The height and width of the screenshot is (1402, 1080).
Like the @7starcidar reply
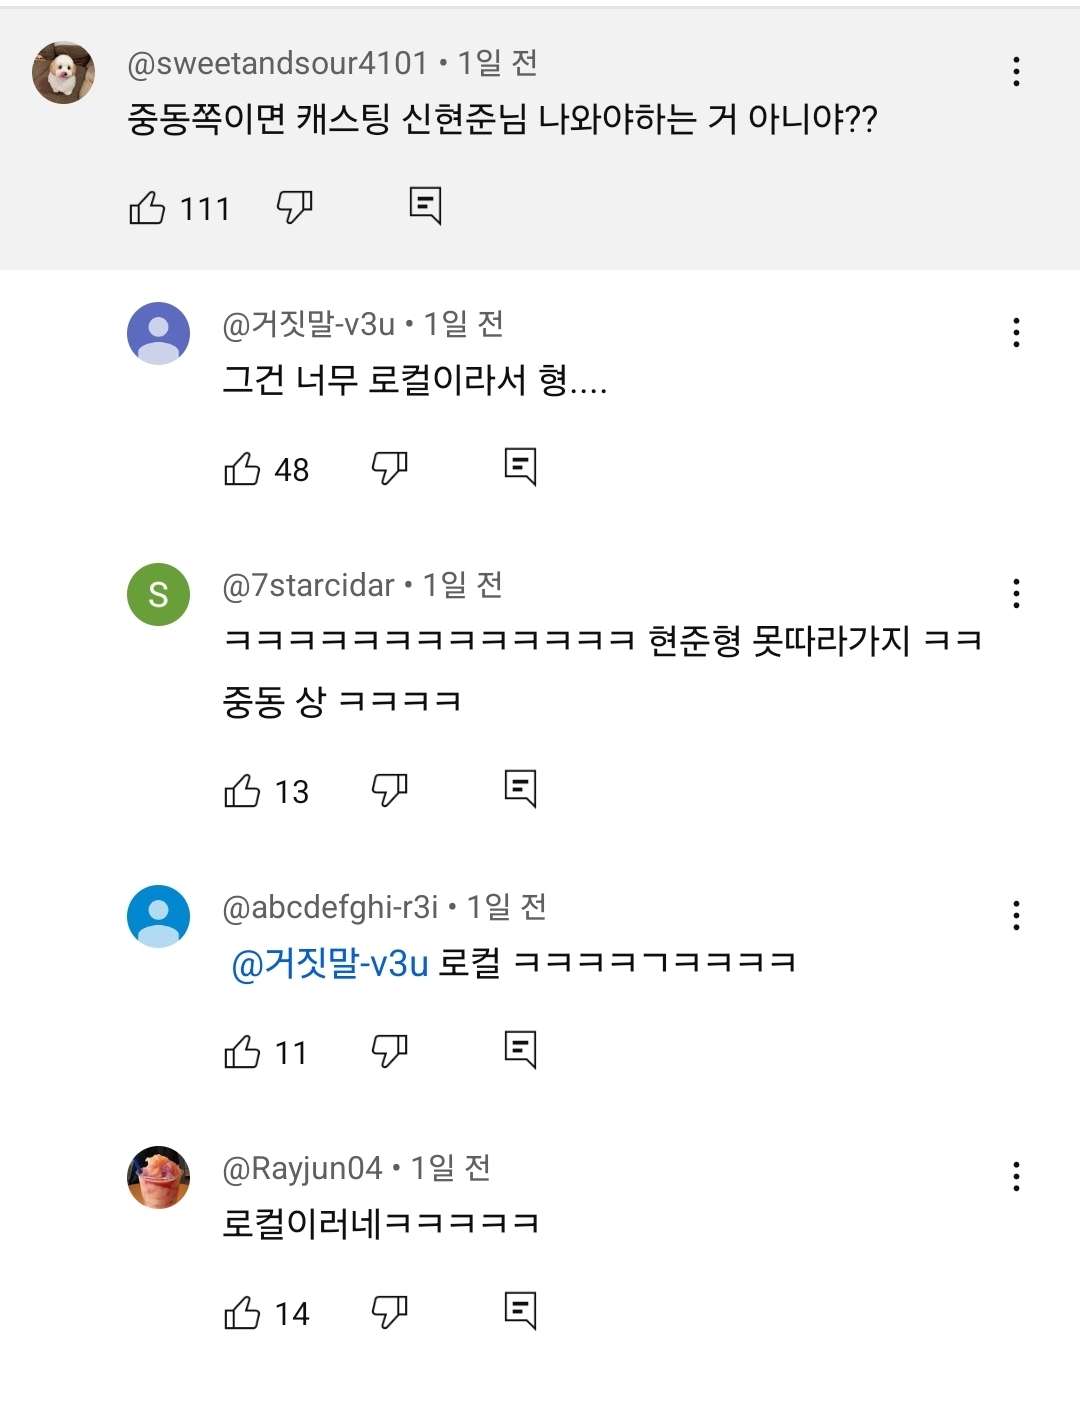tap(242, 790)
